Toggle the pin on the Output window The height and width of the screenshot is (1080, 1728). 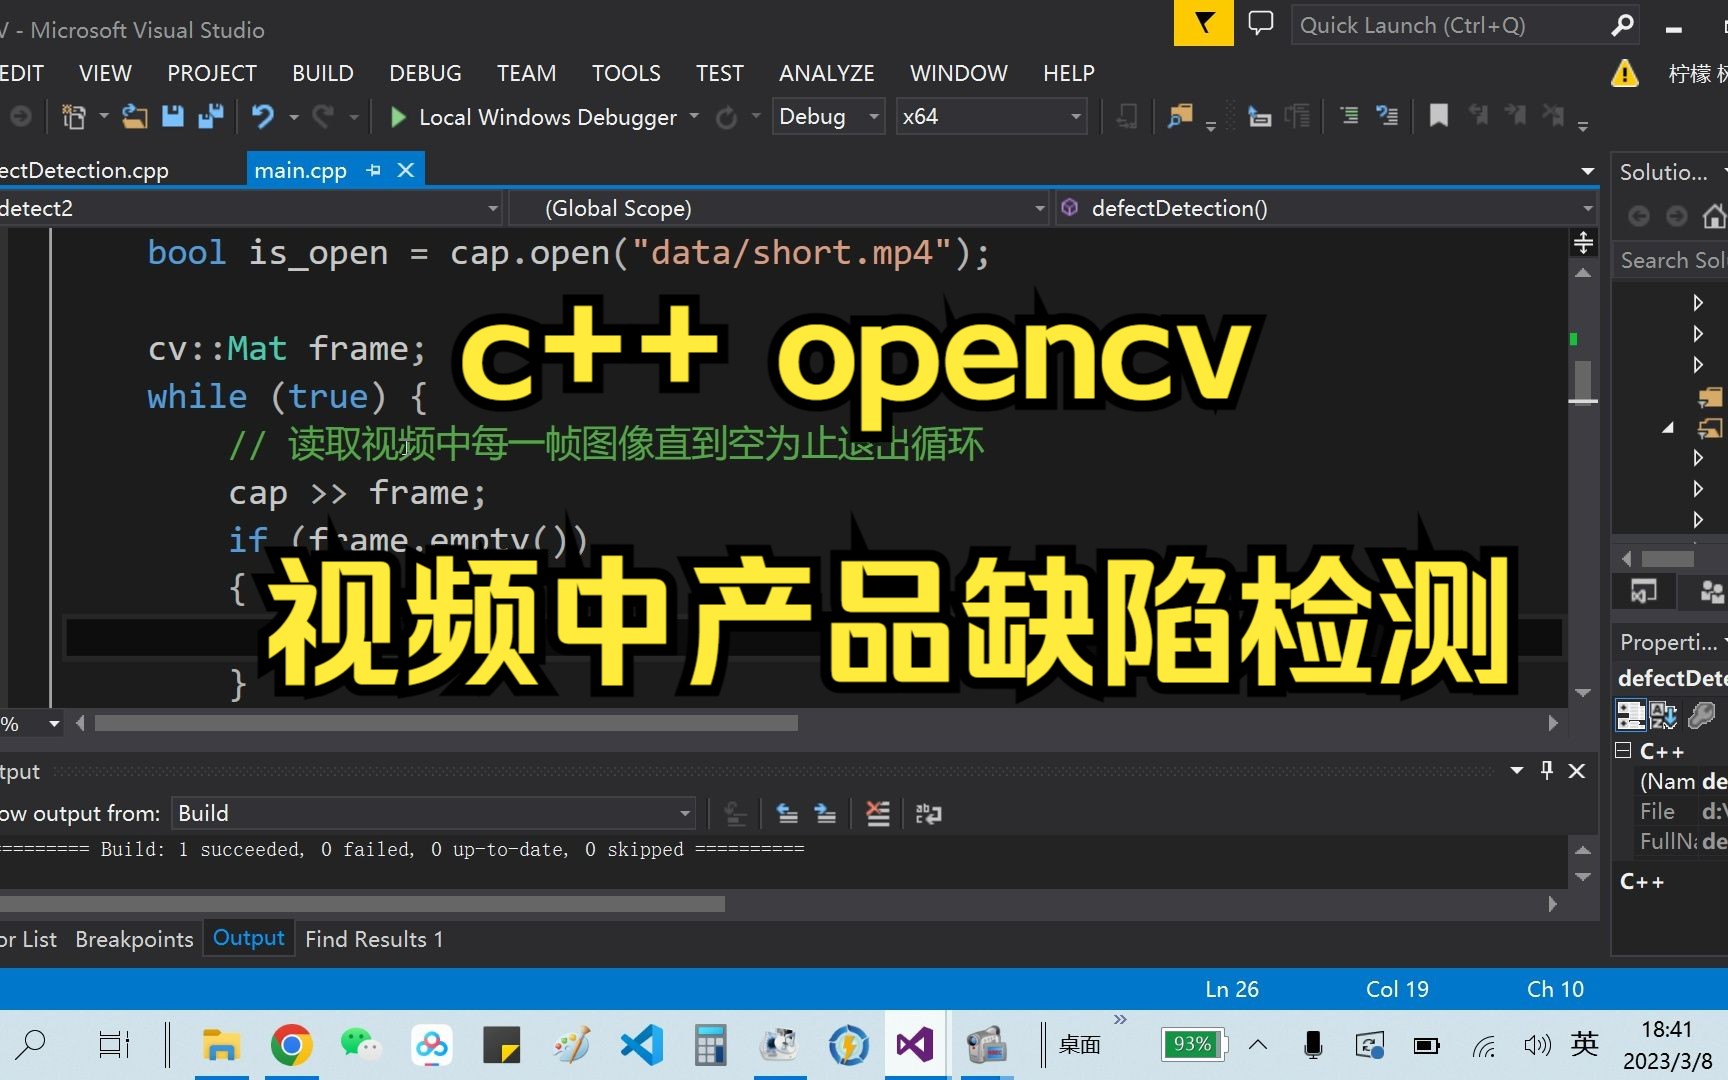[1546, 770]
